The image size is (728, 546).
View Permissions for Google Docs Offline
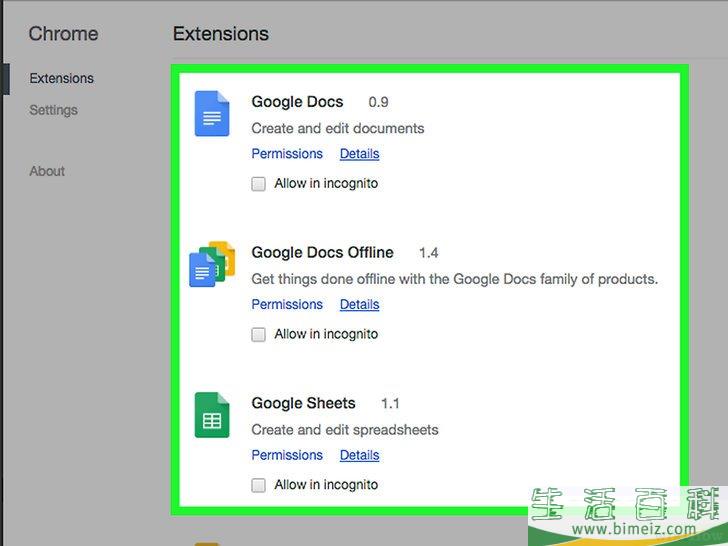(287, 305)
